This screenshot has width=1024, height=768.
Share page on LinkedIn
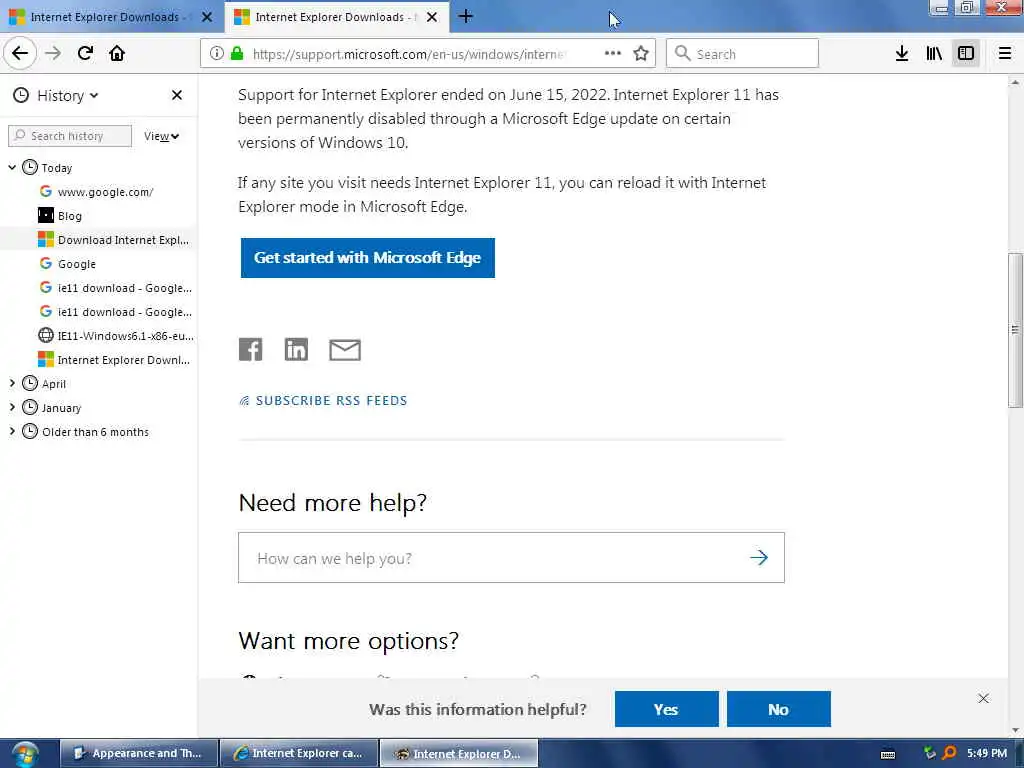click(x=296, y=349)
